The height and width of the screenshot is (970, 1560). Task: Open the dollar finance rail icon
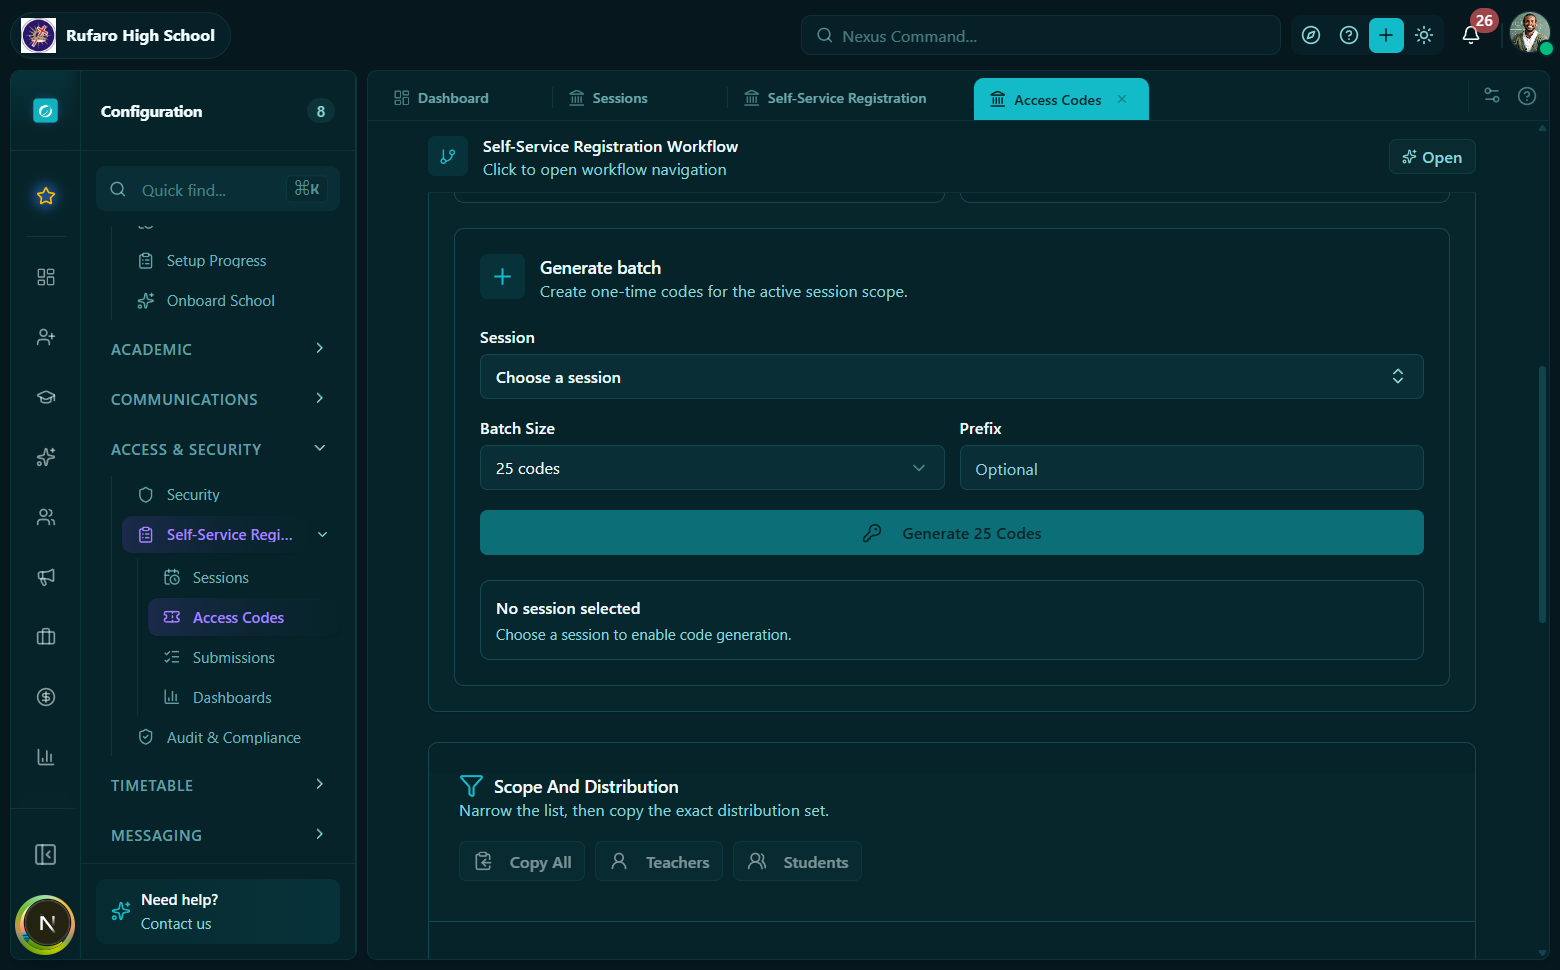[x=46, y=697]
